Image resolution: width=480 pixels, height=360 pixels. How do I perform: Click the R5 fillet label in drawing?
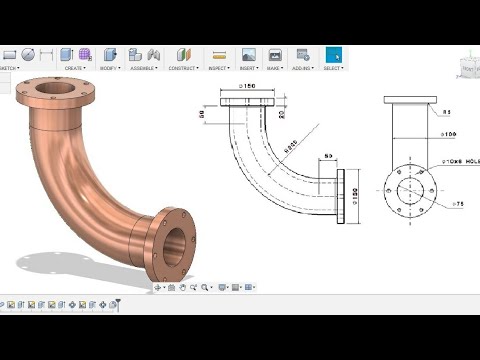(x=447, y=112)
